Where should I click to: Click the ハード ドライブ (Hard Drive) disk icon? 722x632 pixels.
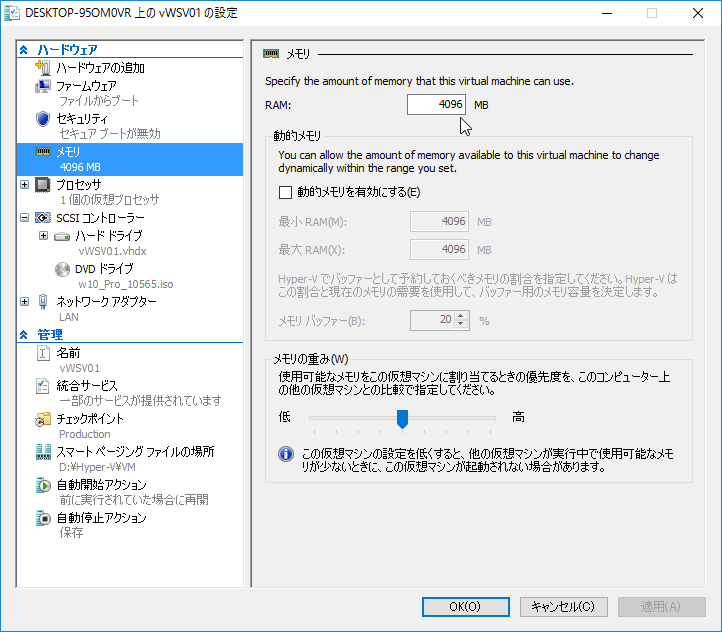point(62,237)
